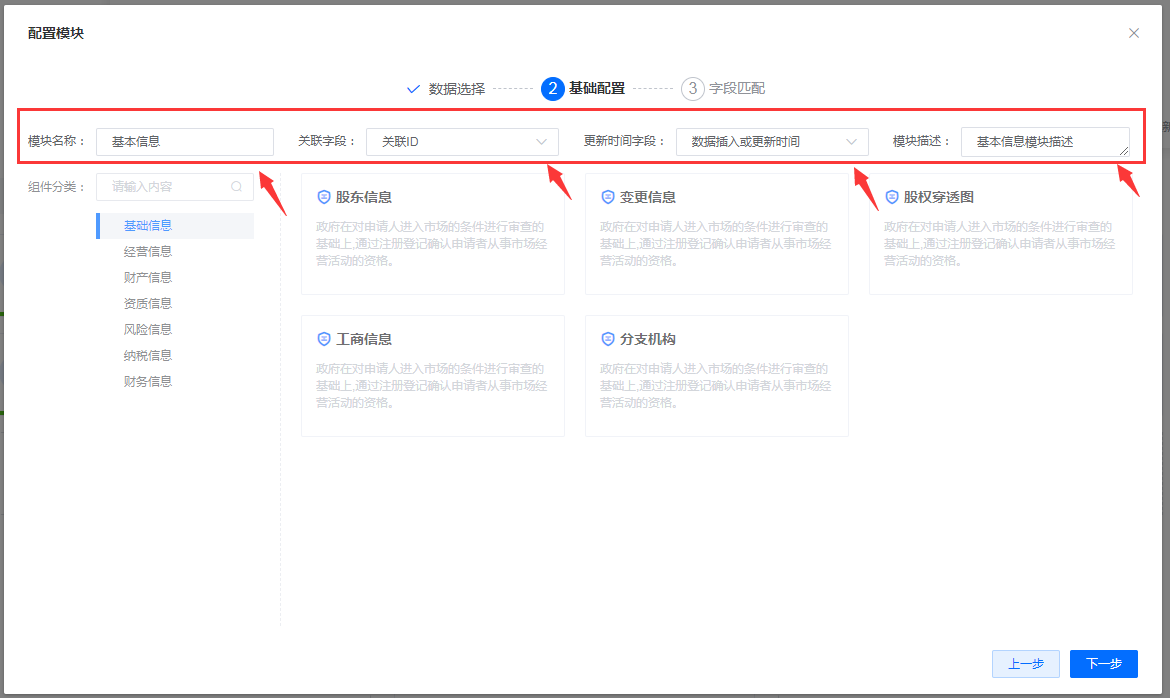1170x698 pixels.
Task: Click the 股东信息 card description text
Action: tap(431, 243)
